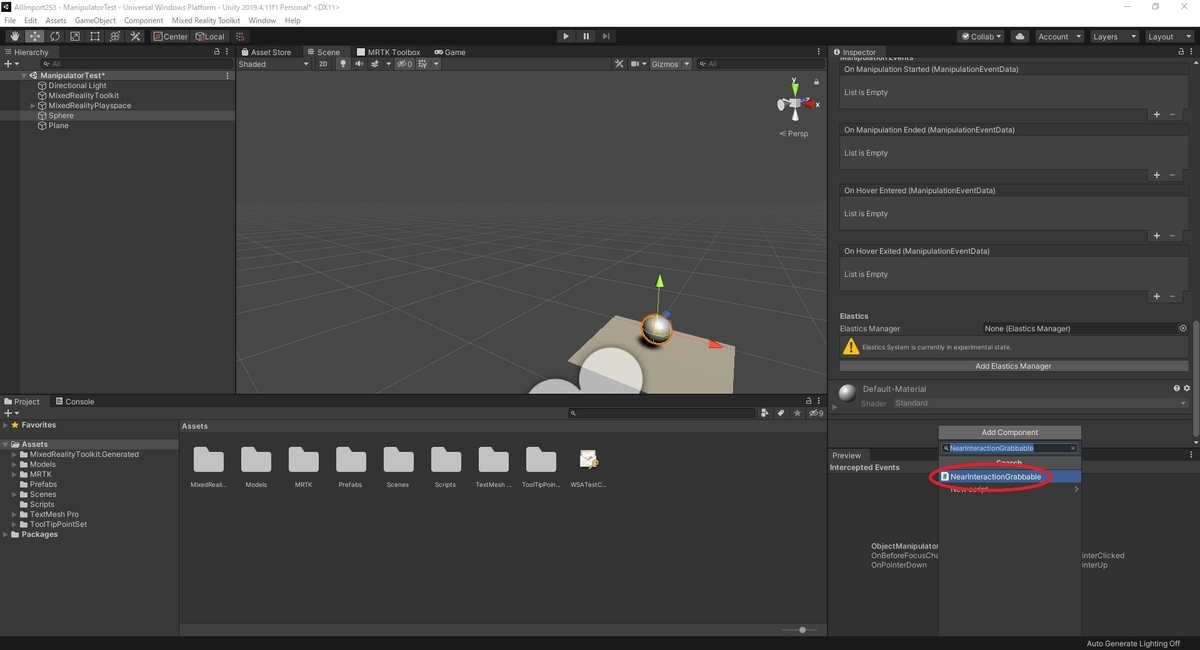The width and height of the screenshot is (1200, 650).
Task: Switch scene to 2D view
Action: (323, 64)
